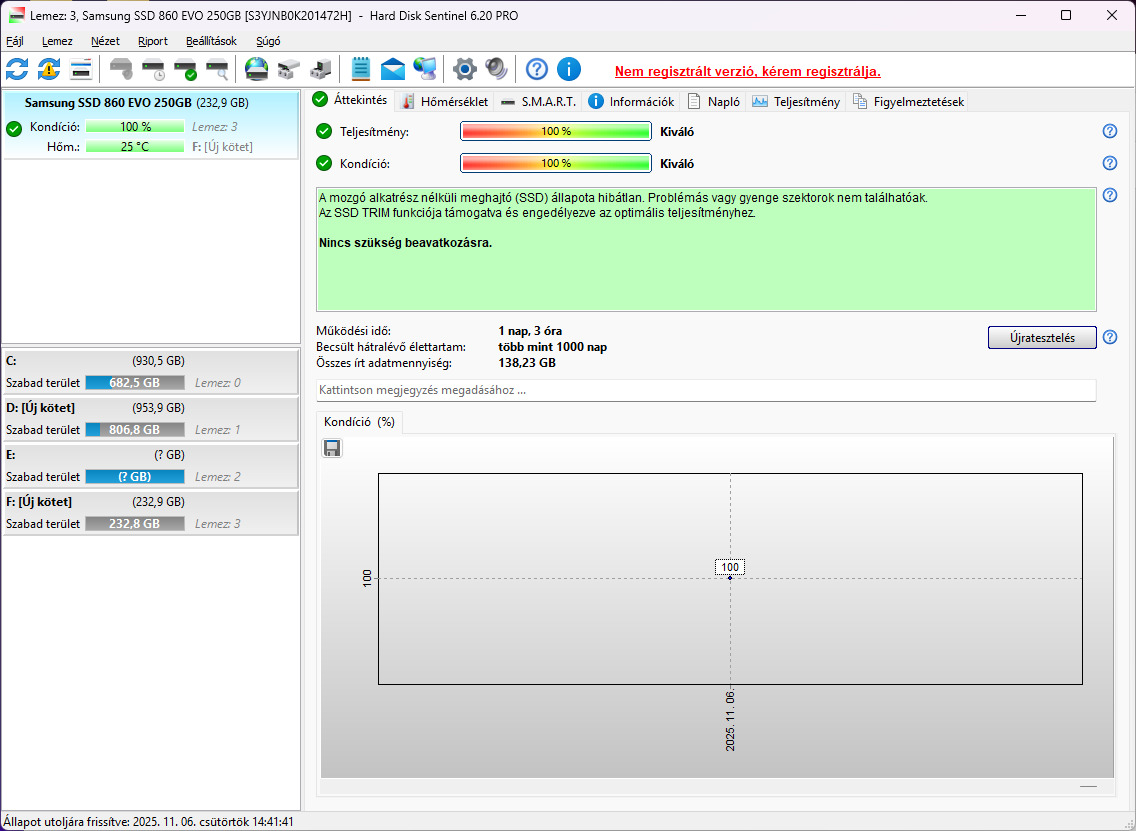Click green check icon beside Samsung SSD Kondíció
Viewport: 1136px width, 831px height.
pyautogui.click(x=14, y=129)
